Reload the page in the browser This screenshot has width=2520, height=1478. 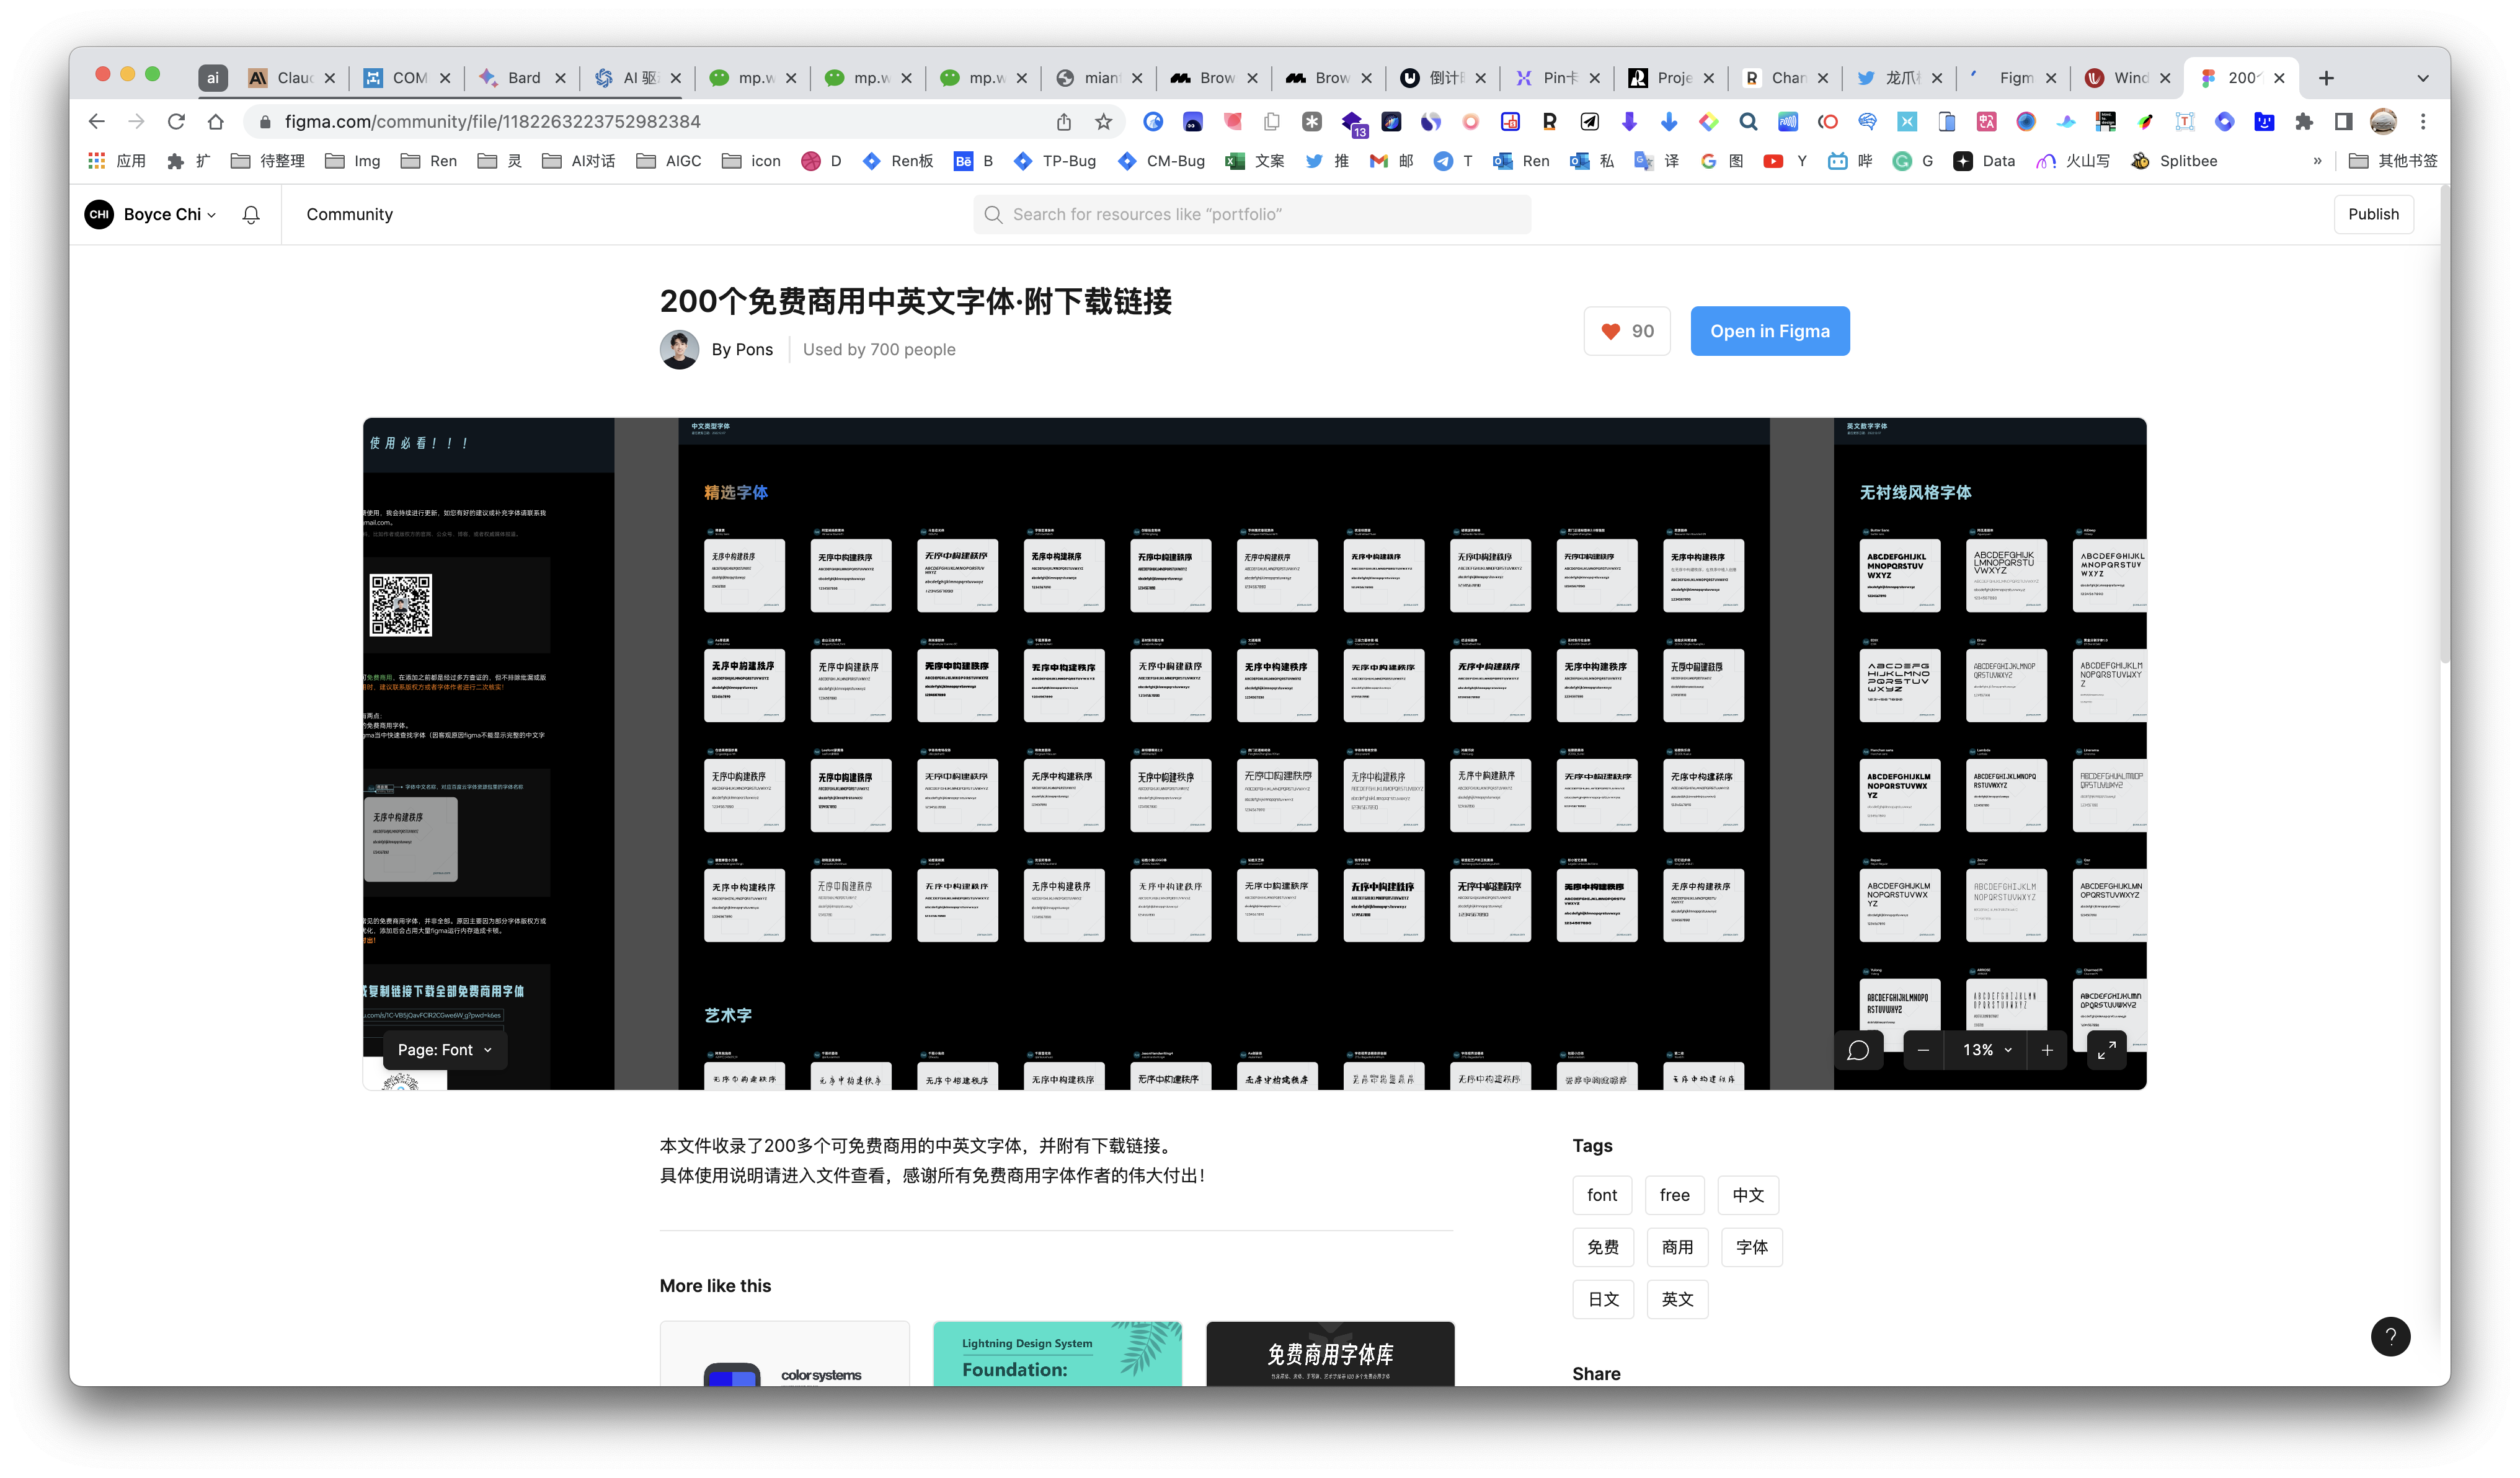click(x=176, y=122)
